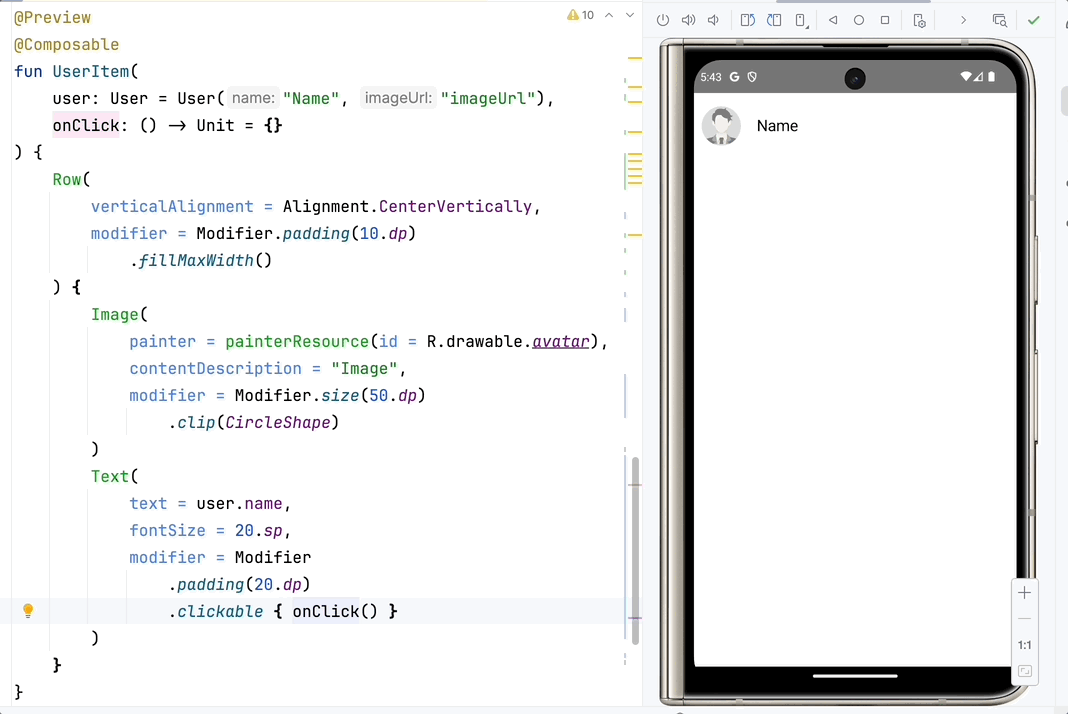
Task: Jump to next warning with the down chevron
Action: [x=629, y=16]
